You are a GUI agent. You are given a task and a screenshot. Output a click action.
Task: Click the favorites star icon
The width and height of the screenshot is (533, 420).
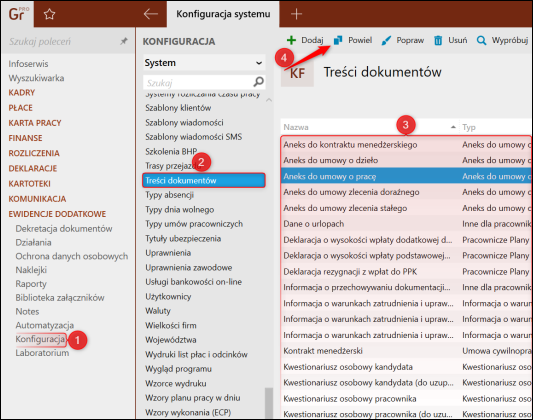(49, 14)
